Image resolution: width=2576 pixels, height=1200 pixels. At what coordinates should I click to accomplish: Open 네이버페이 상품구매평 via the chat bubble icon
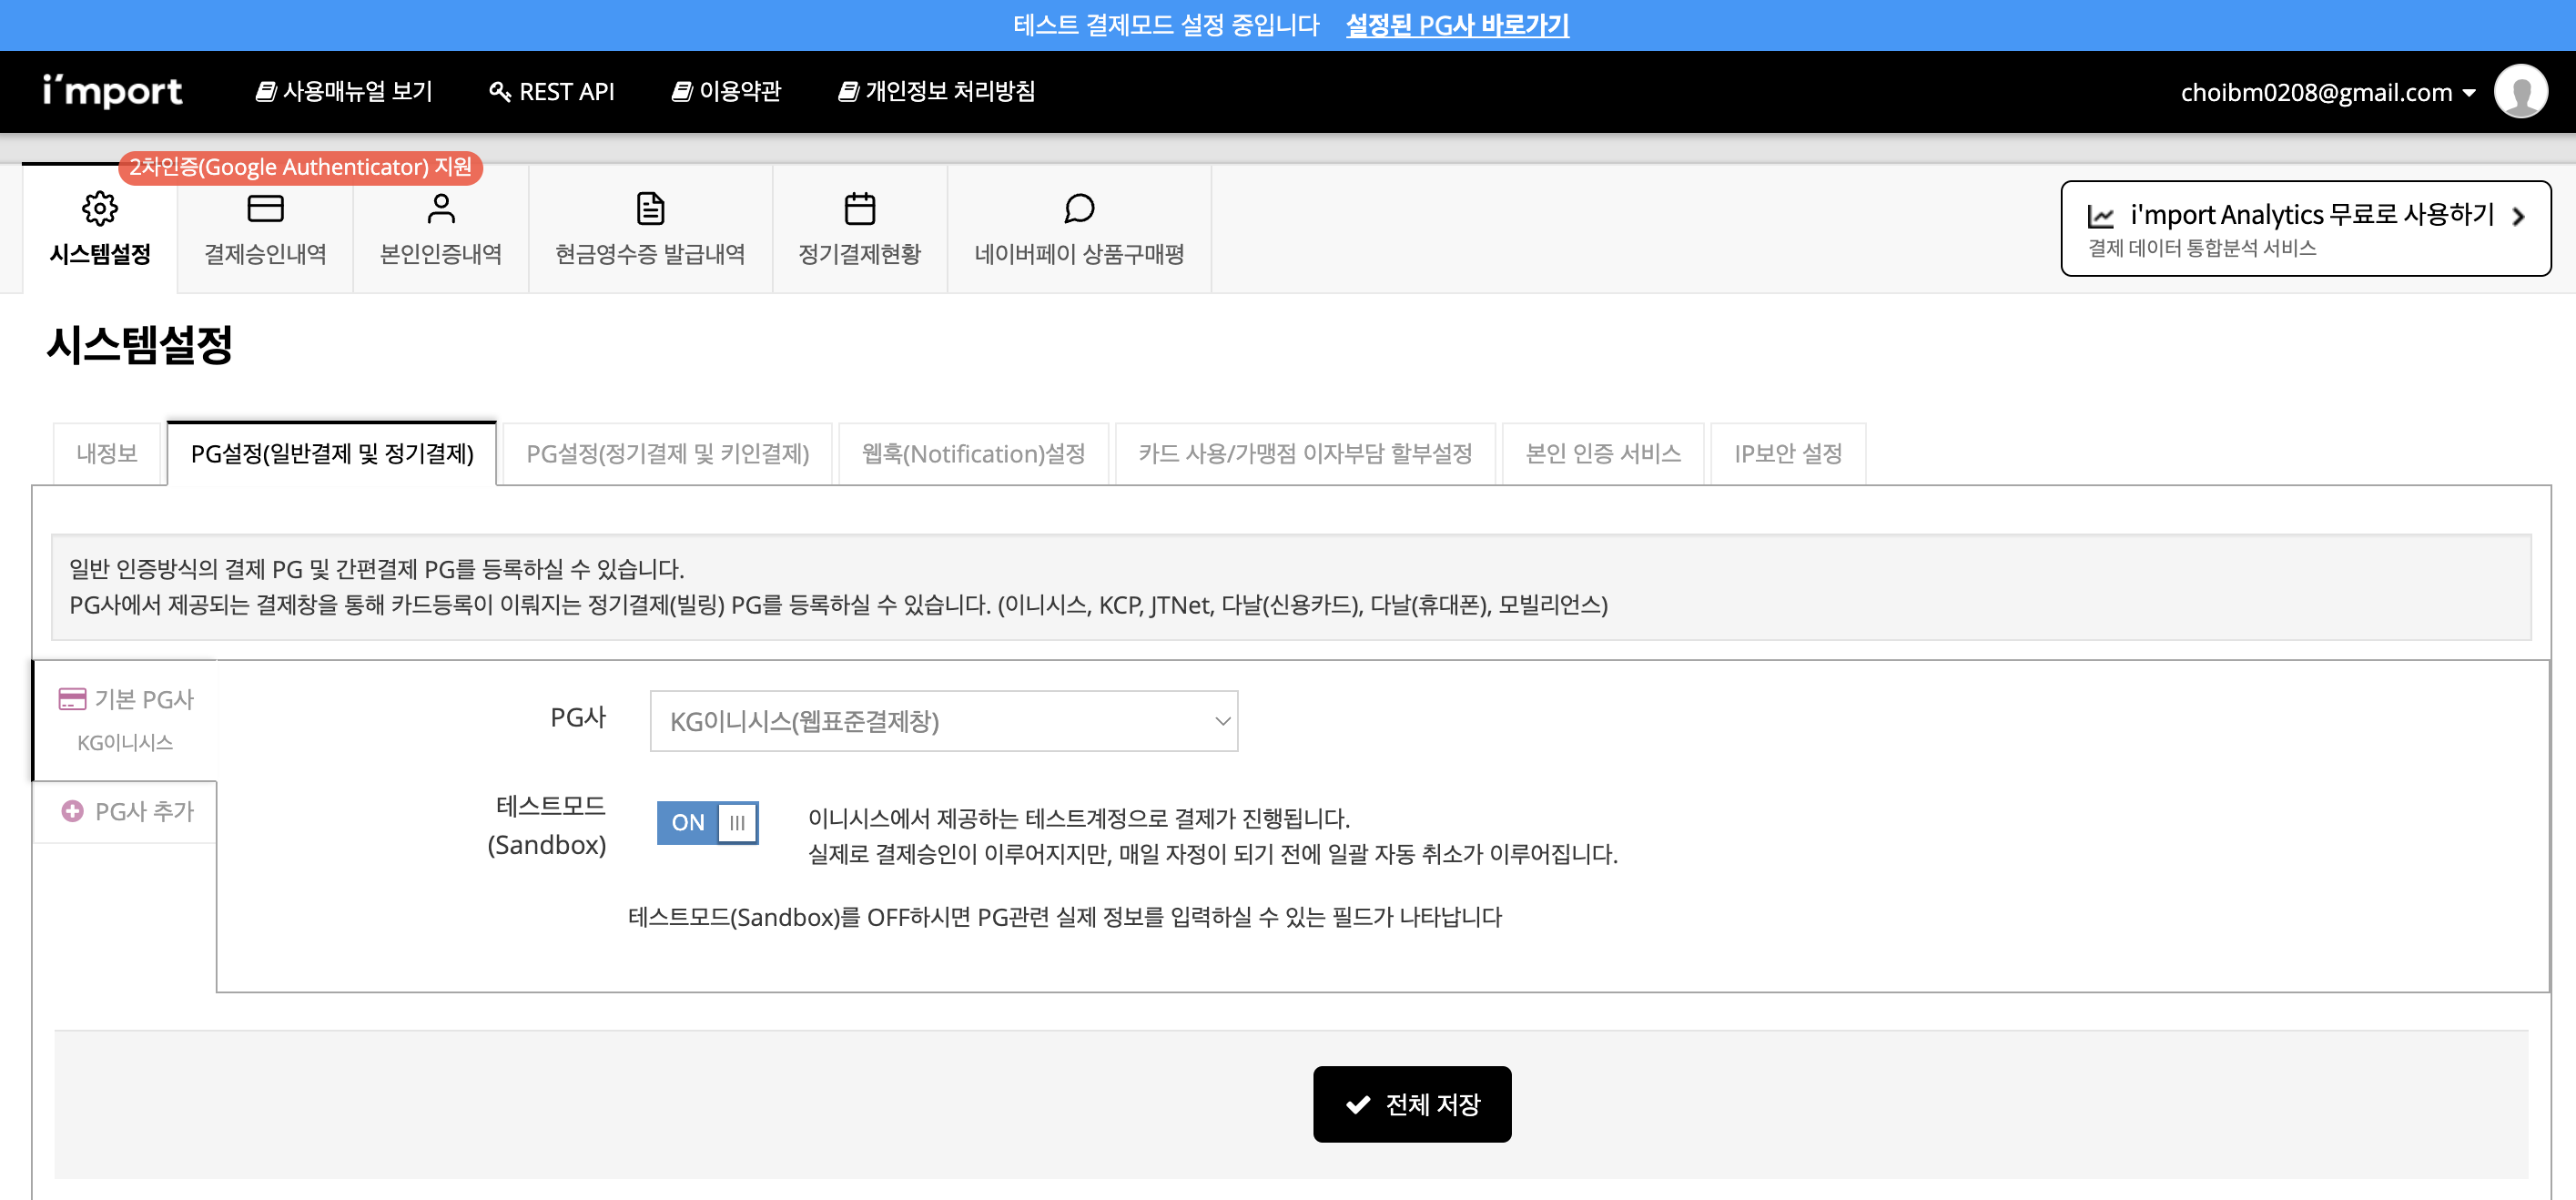1079,209
